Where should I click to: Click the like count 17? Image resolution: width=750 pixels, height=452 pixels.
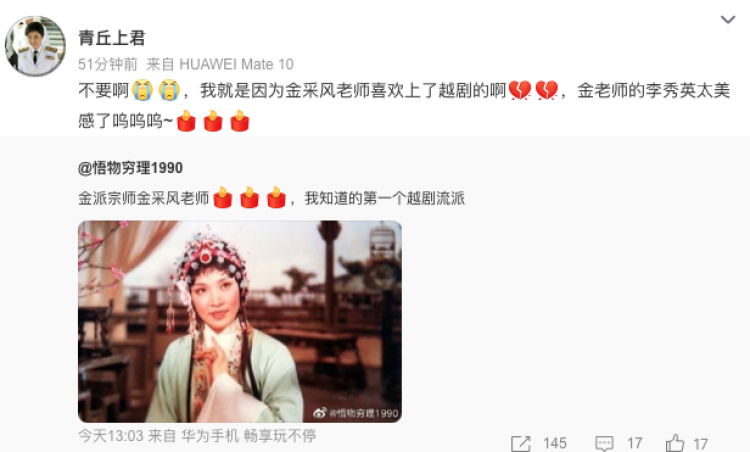pyautogui.click(x=700, y=444)
